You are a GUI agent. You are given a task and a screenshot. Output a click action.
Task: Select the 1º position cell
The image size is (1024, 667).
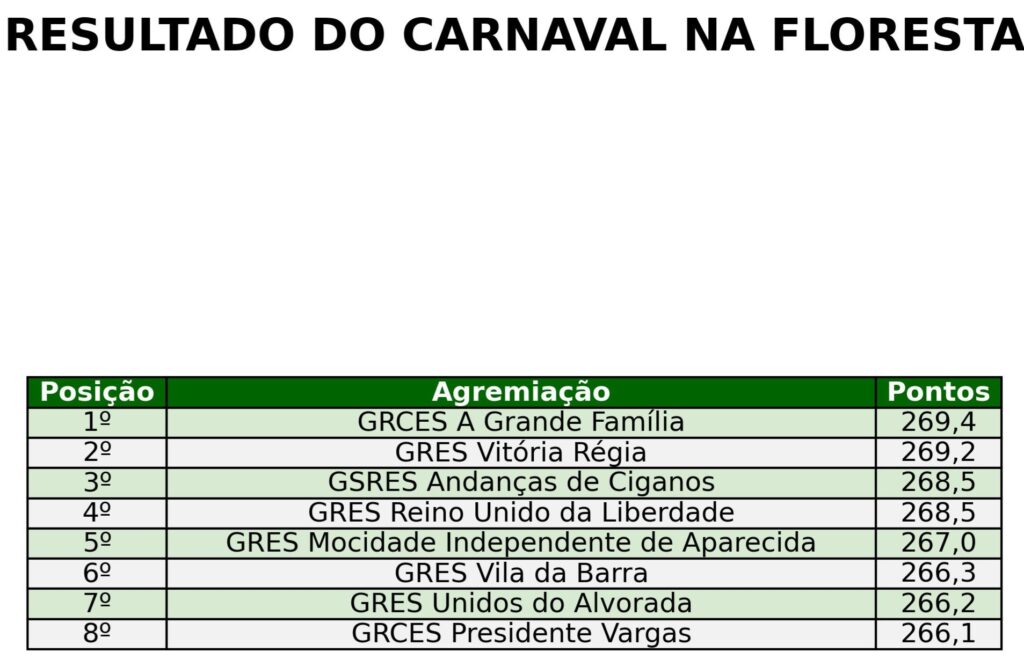[x=97, y=422]
